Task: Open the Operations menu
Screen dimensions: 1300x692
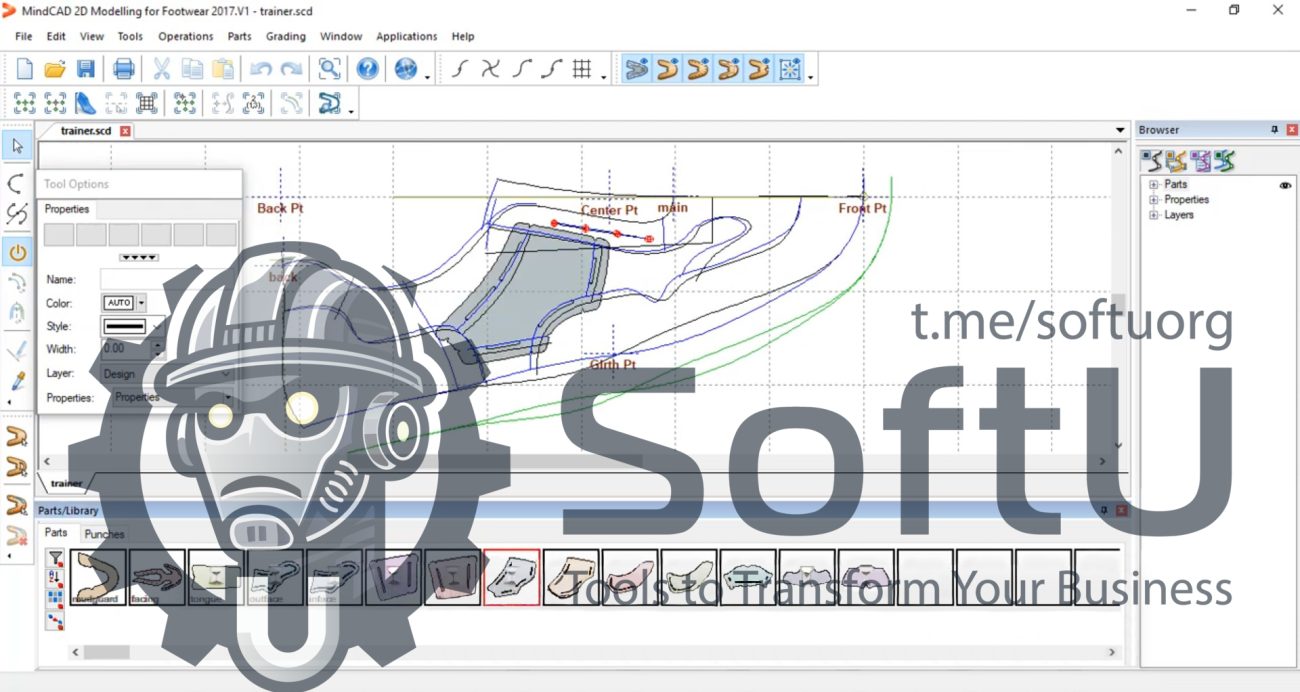Action: (x=186, y=36)
